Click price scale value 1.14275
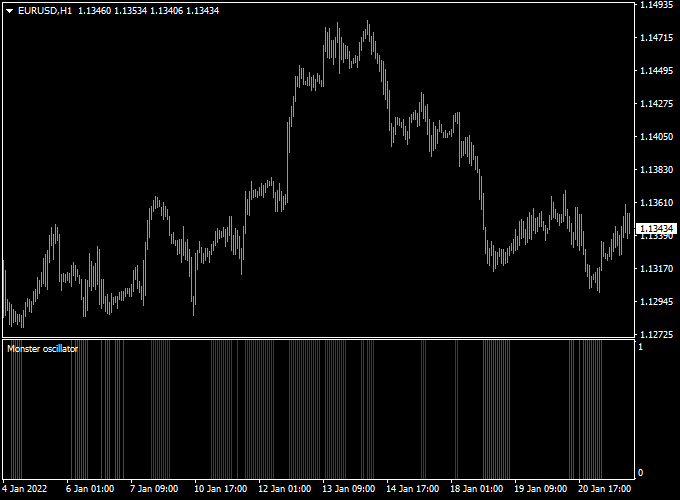This screenshot has width=680, height=500. tap(657, 104)
